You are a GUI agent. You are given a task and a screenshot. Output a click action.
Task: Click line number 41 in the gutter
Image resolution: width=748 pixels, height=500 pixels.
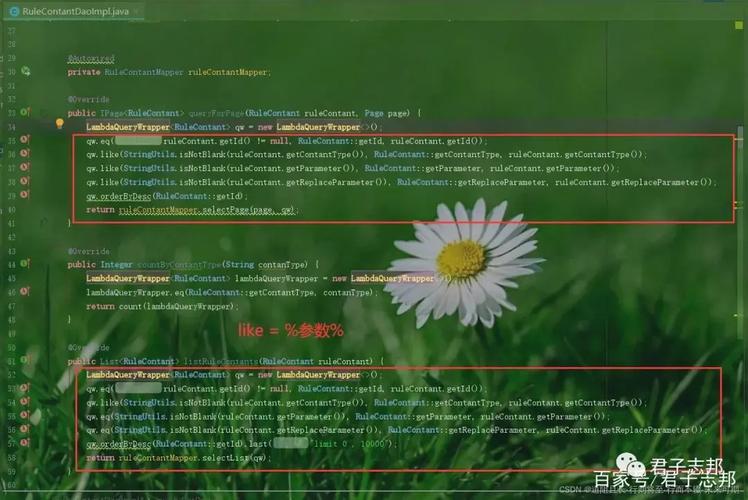click(11, 224)
